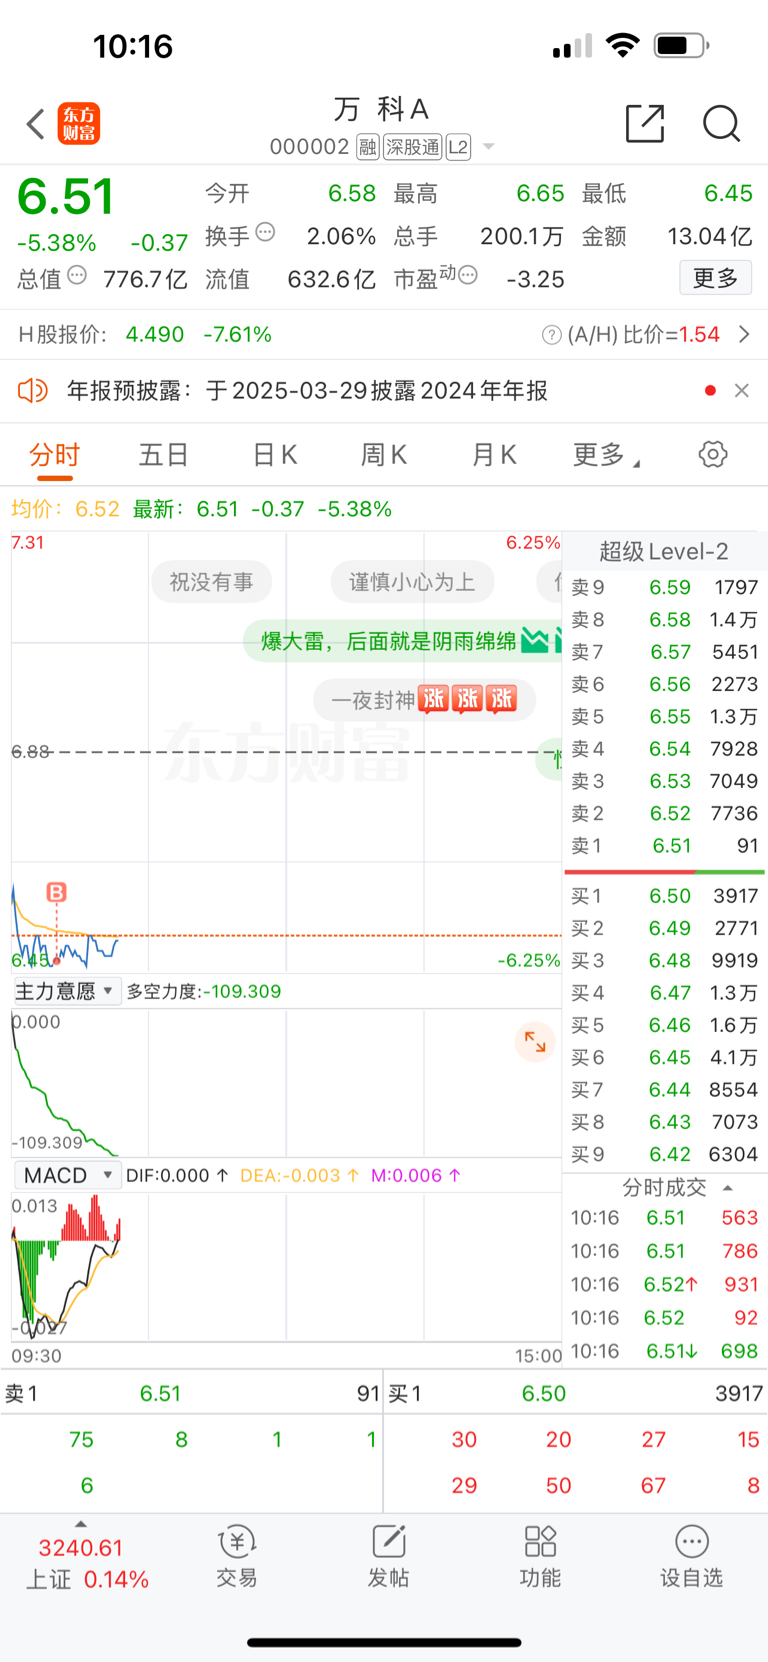Open the MACD indicator dropdown
Screen dimensions: 768x1662
click(66, 1175)
